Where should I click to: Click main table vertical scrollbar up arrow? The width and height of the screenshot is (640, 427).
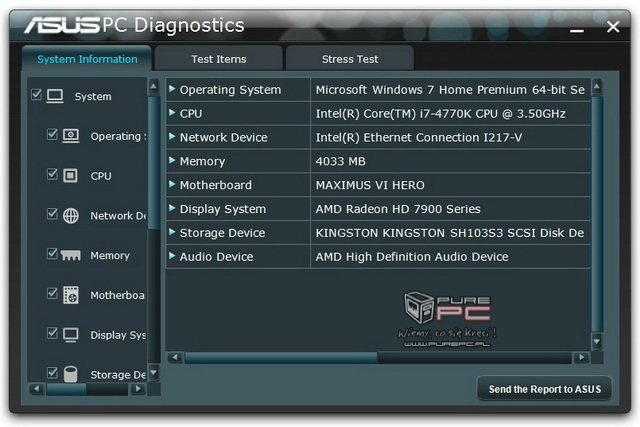tap(597, 87)
